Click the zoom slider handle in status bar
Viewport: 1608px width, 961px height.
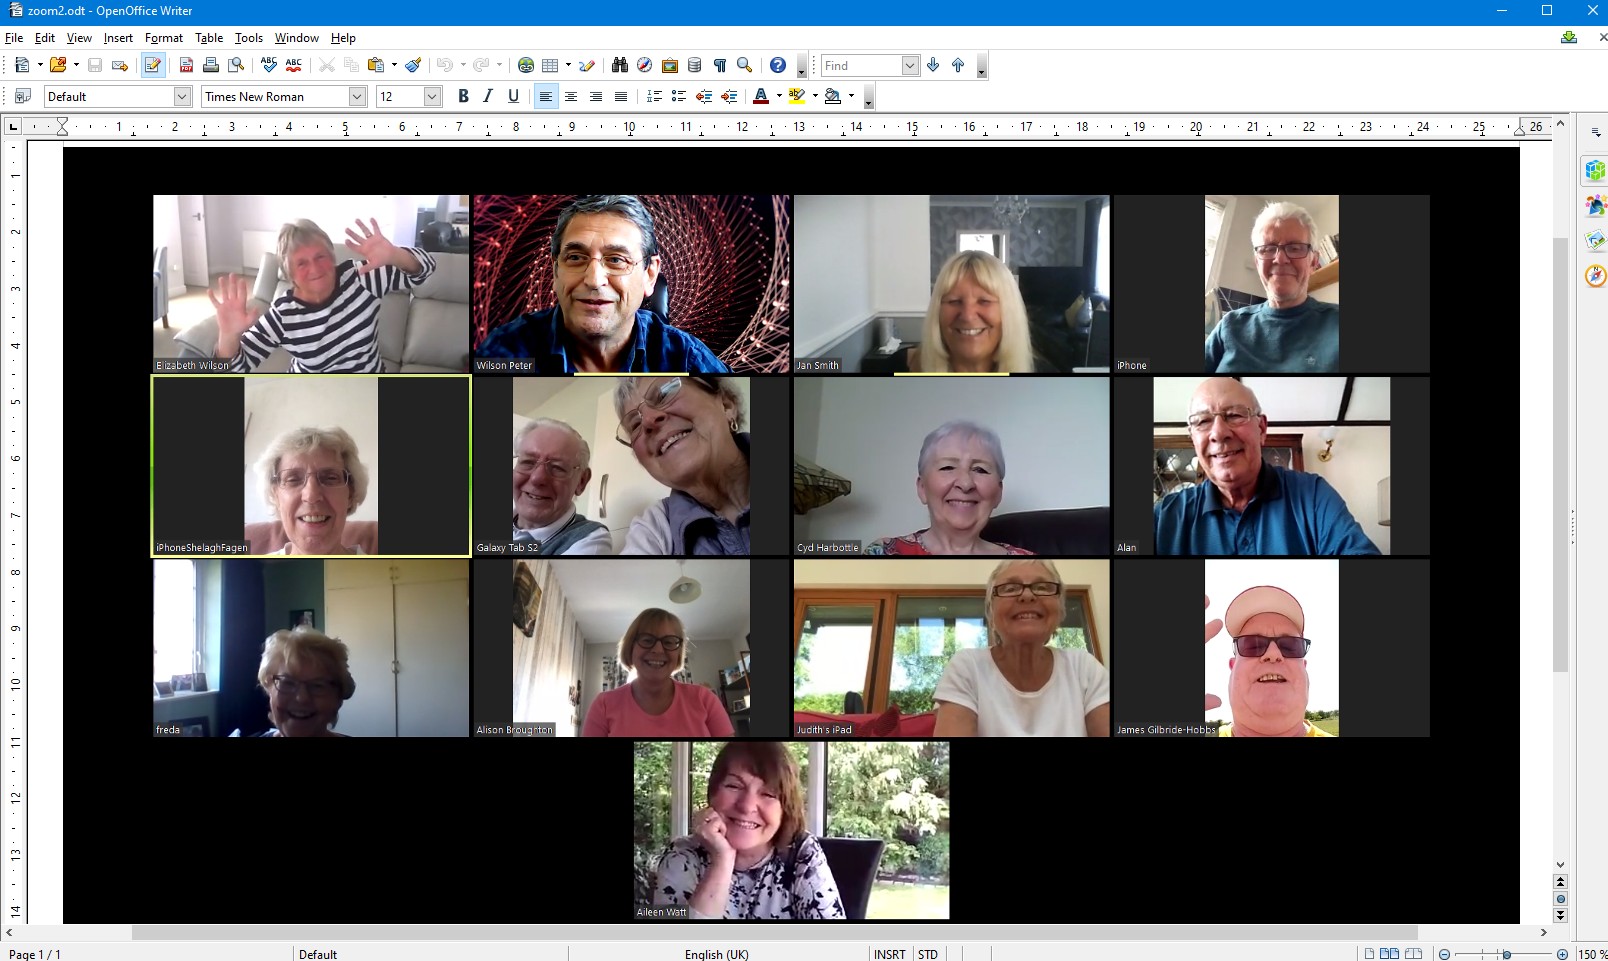1506,954
